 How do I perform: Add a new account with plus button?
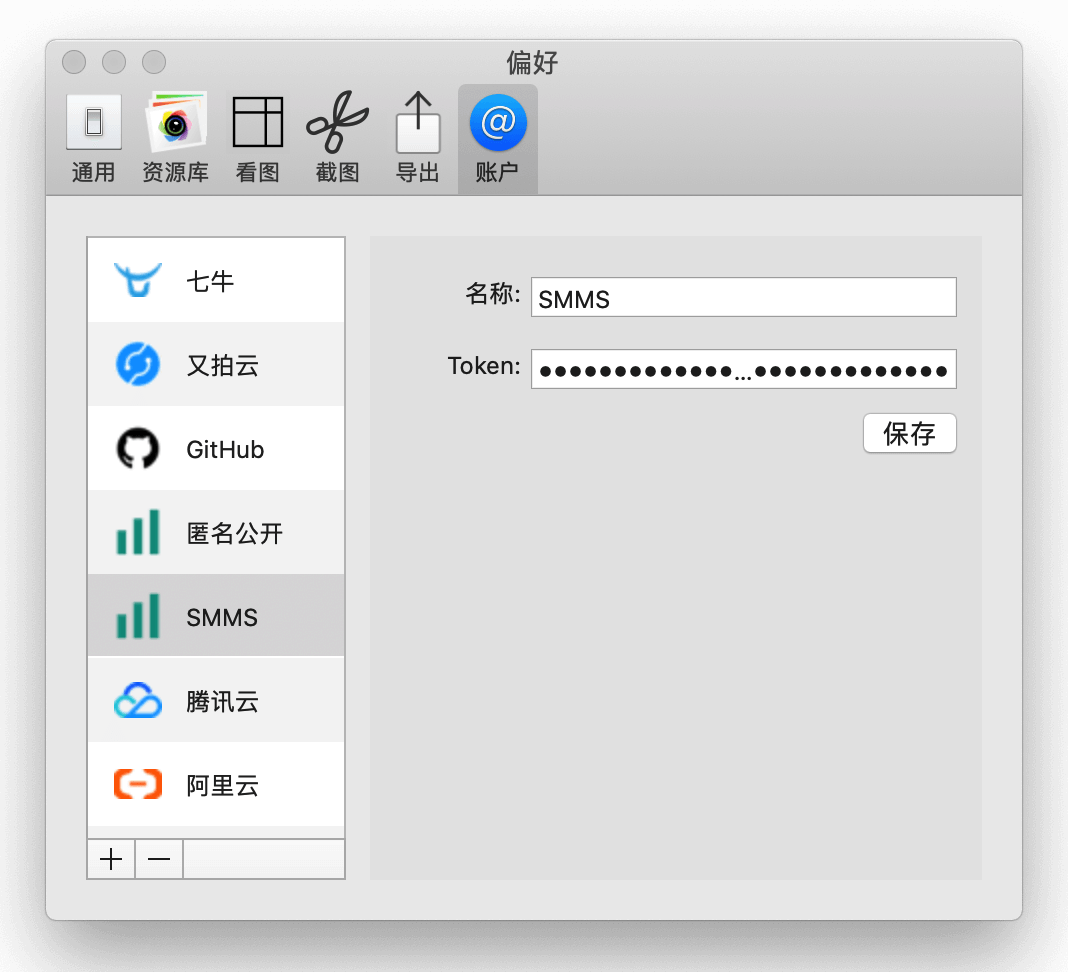(x=111, y=859)
